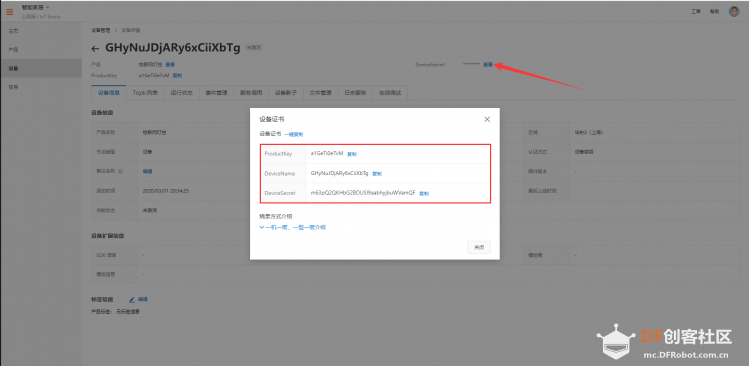Image resolution: width=749 pixels, height=366 pixels.
Task: Switch to the 设备信息 tab
Action: pyautogui.click(x=108, y=93)
